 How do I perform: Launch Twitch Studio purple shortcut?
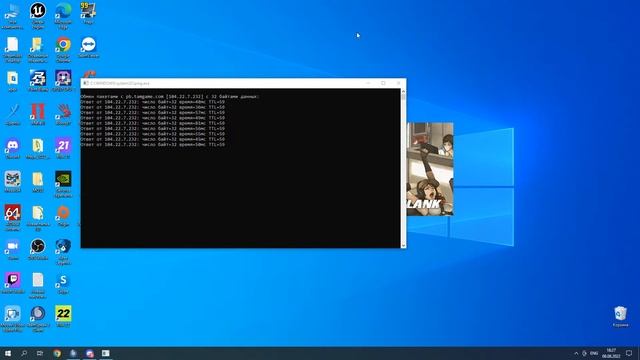click(12, 281)
